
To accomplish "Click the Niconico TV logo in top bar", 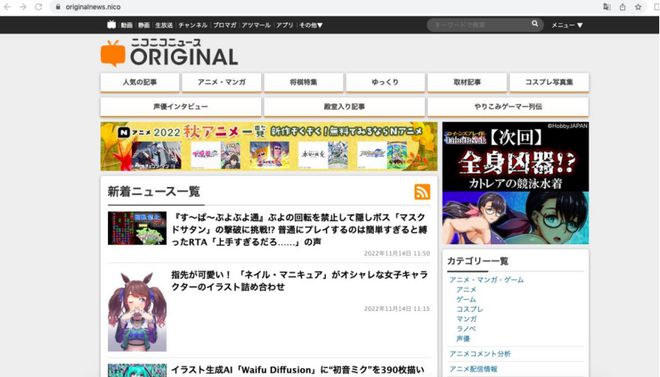I will 112,25.
